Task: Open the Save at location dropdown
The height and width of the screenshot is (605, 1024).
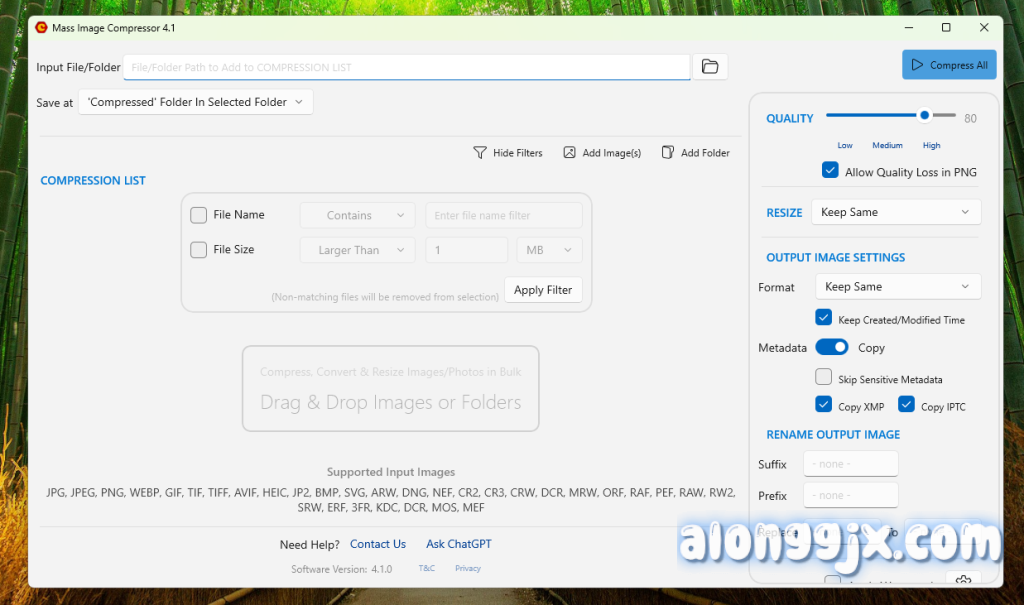Action: coord(196,102)
